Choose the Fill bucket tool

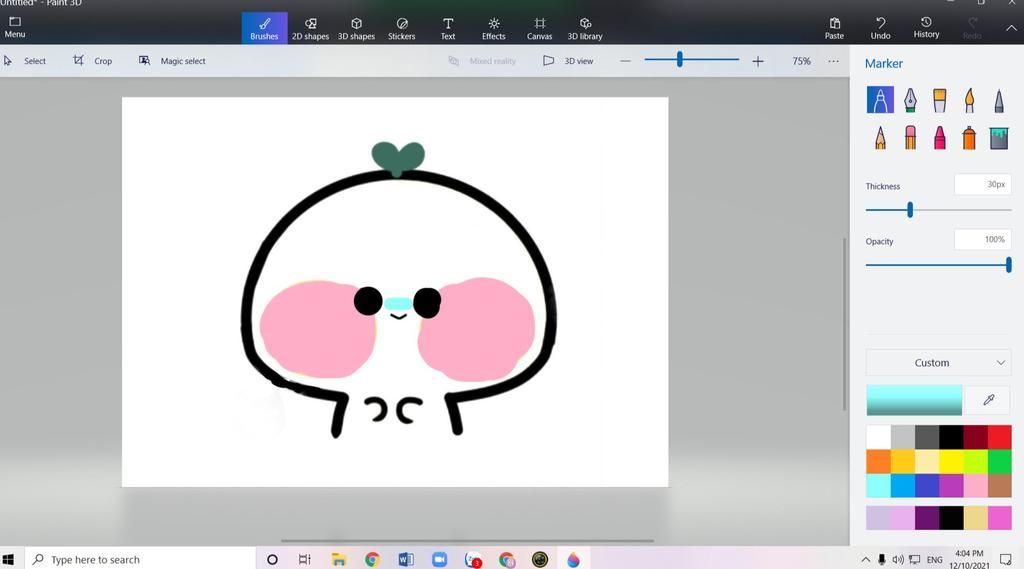[x=999, y=138]
